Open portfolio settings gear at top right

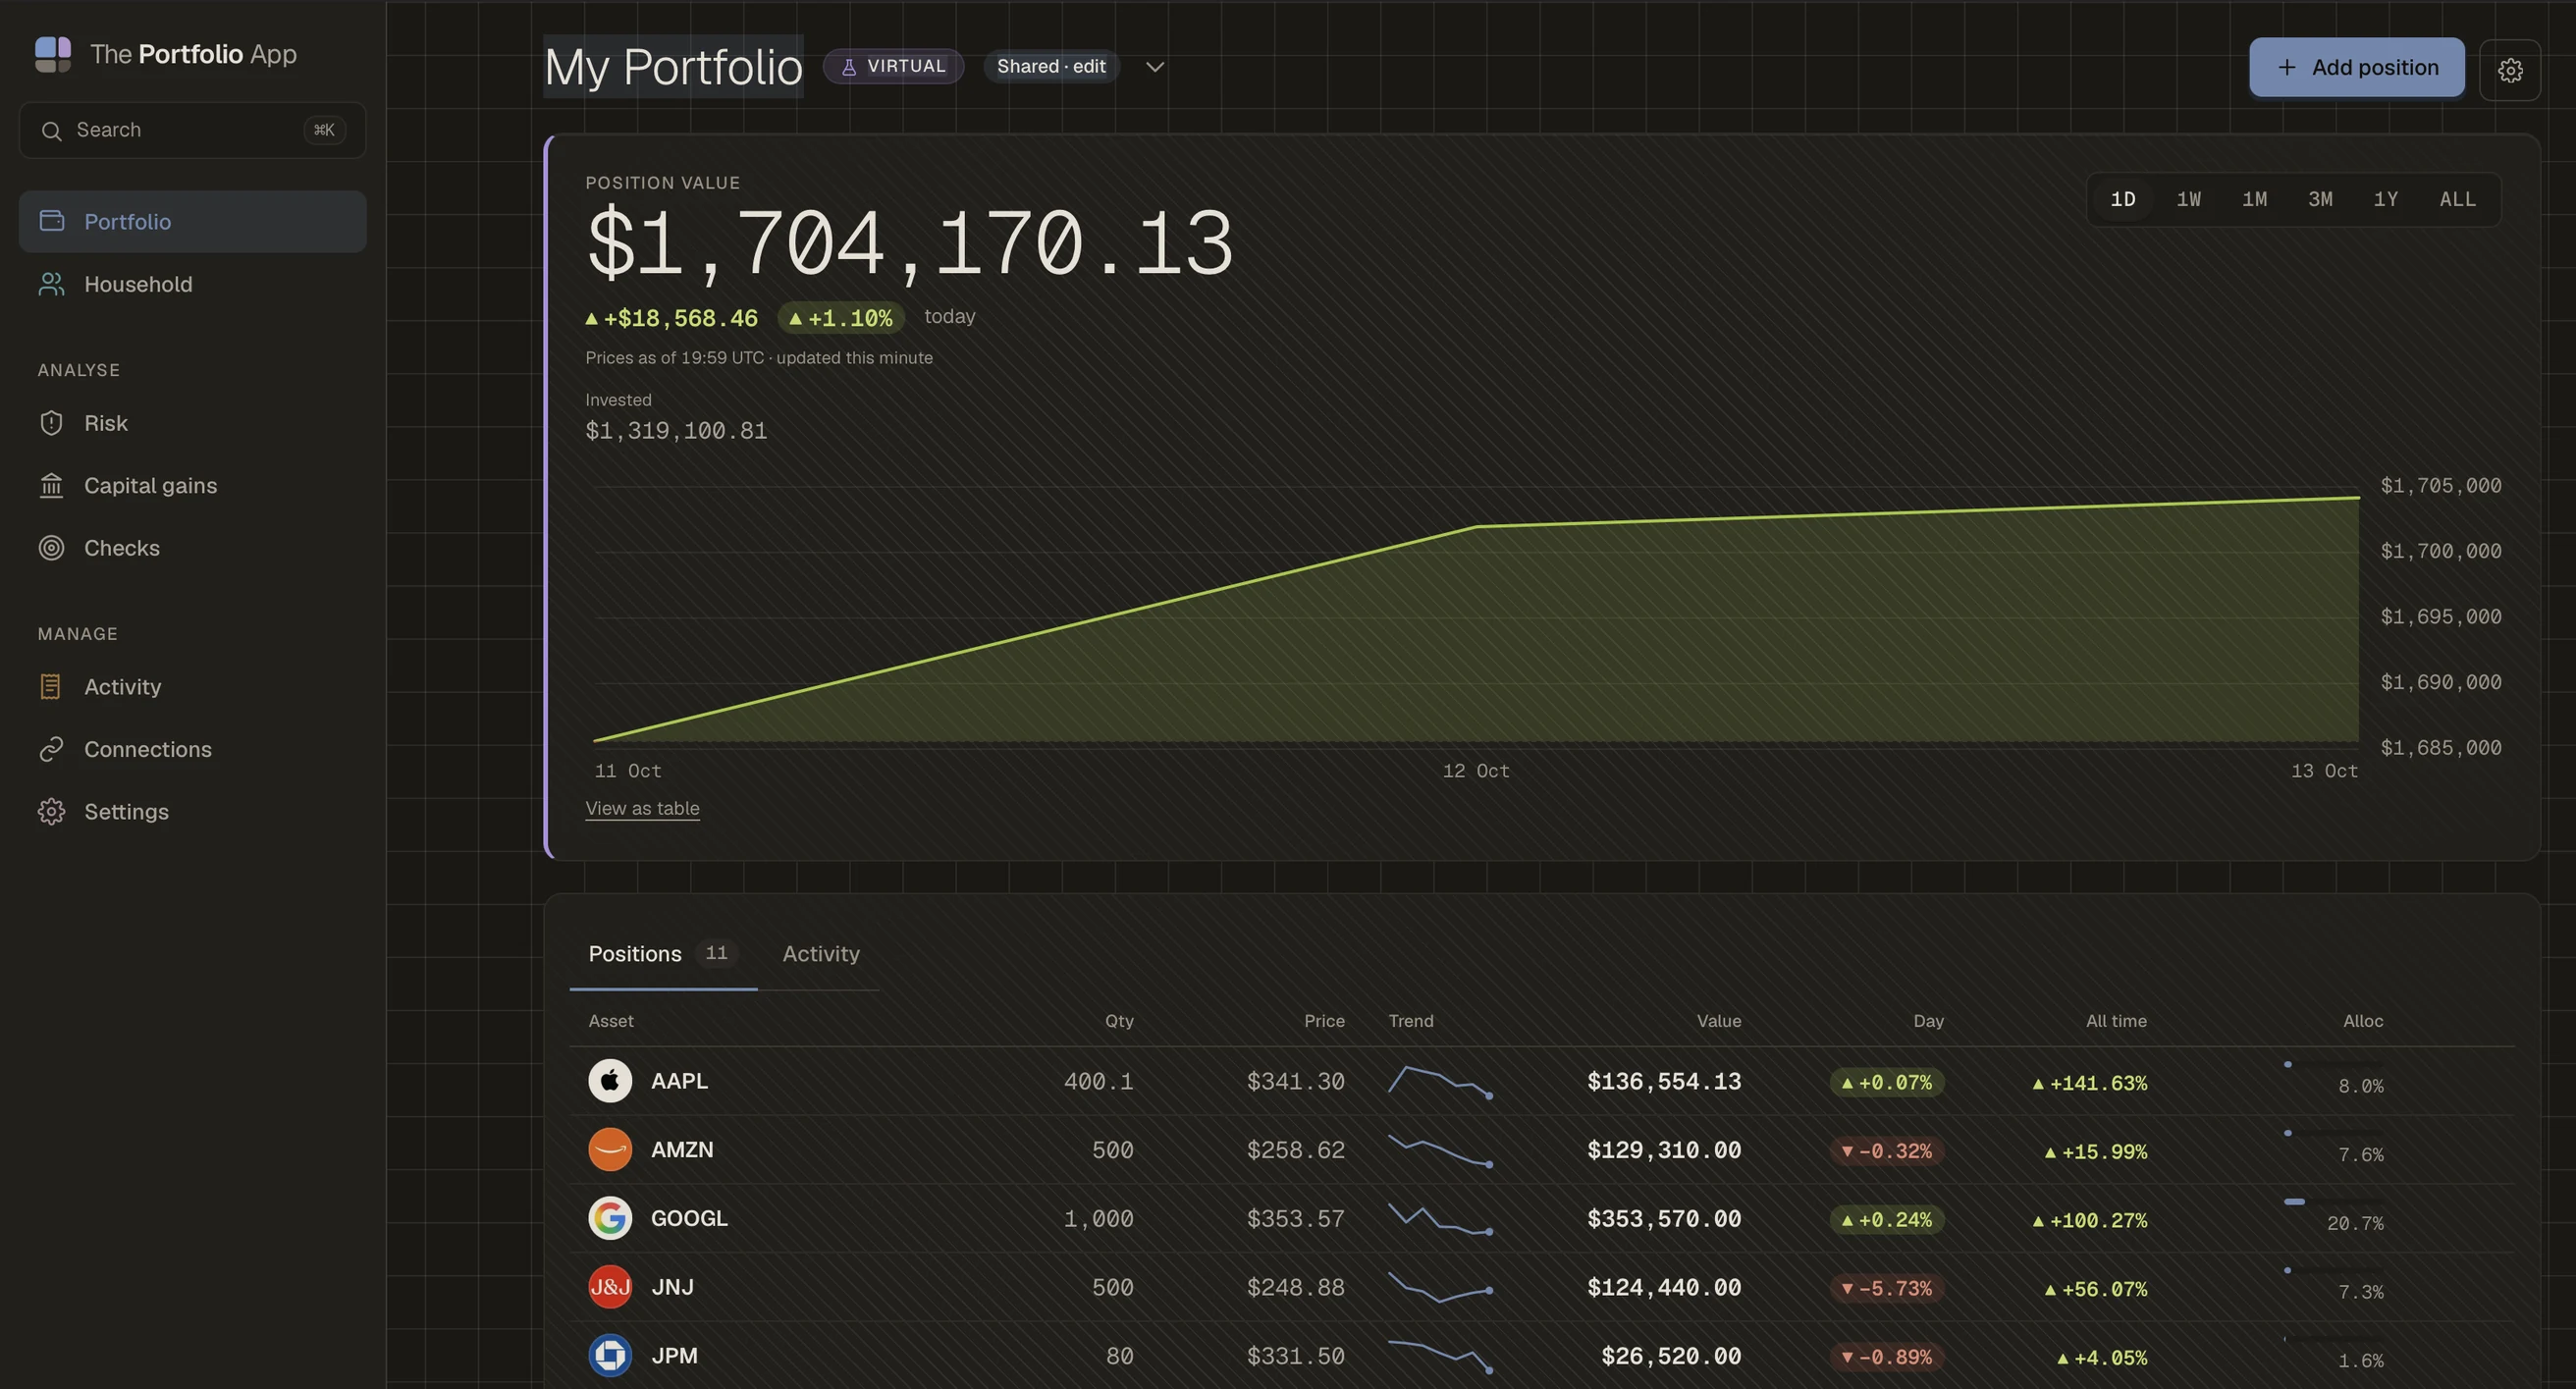pyautogui.click(x=2510, y=70)
